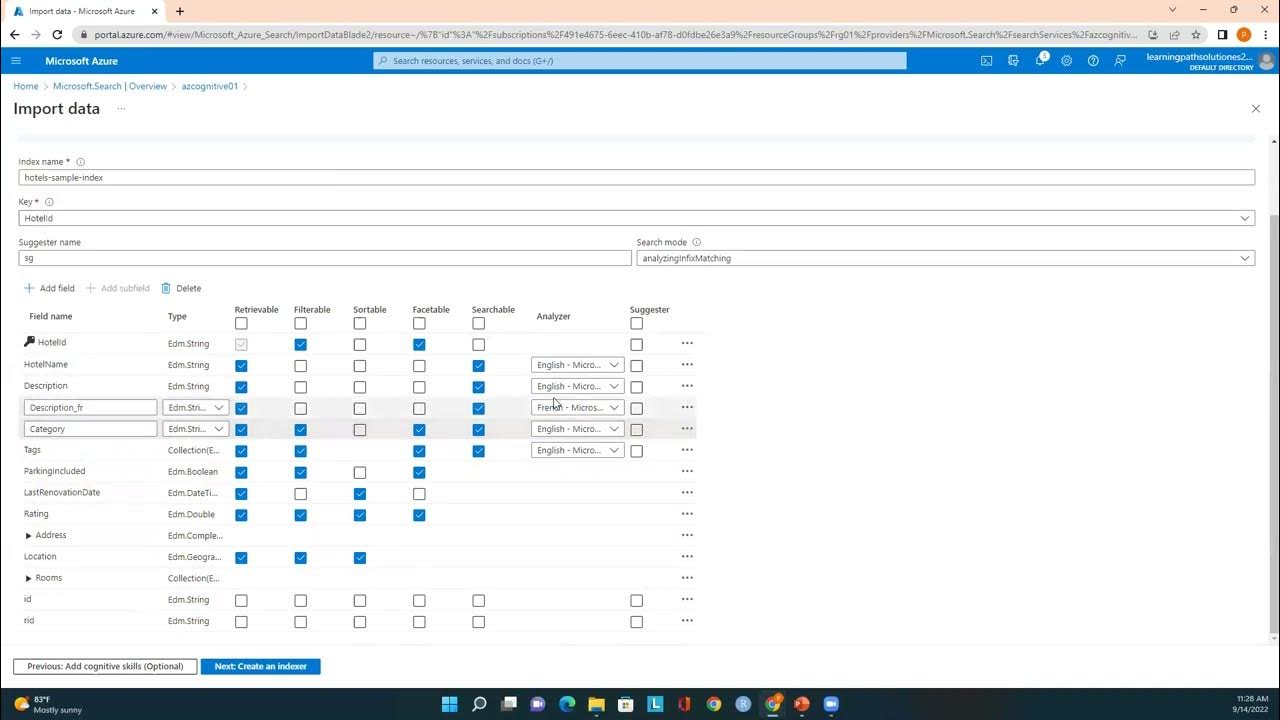Image resolution: width=1280 pixels, height=720 pixels.
Task: Open the Help question mark icon
Action: point(1093,61)
